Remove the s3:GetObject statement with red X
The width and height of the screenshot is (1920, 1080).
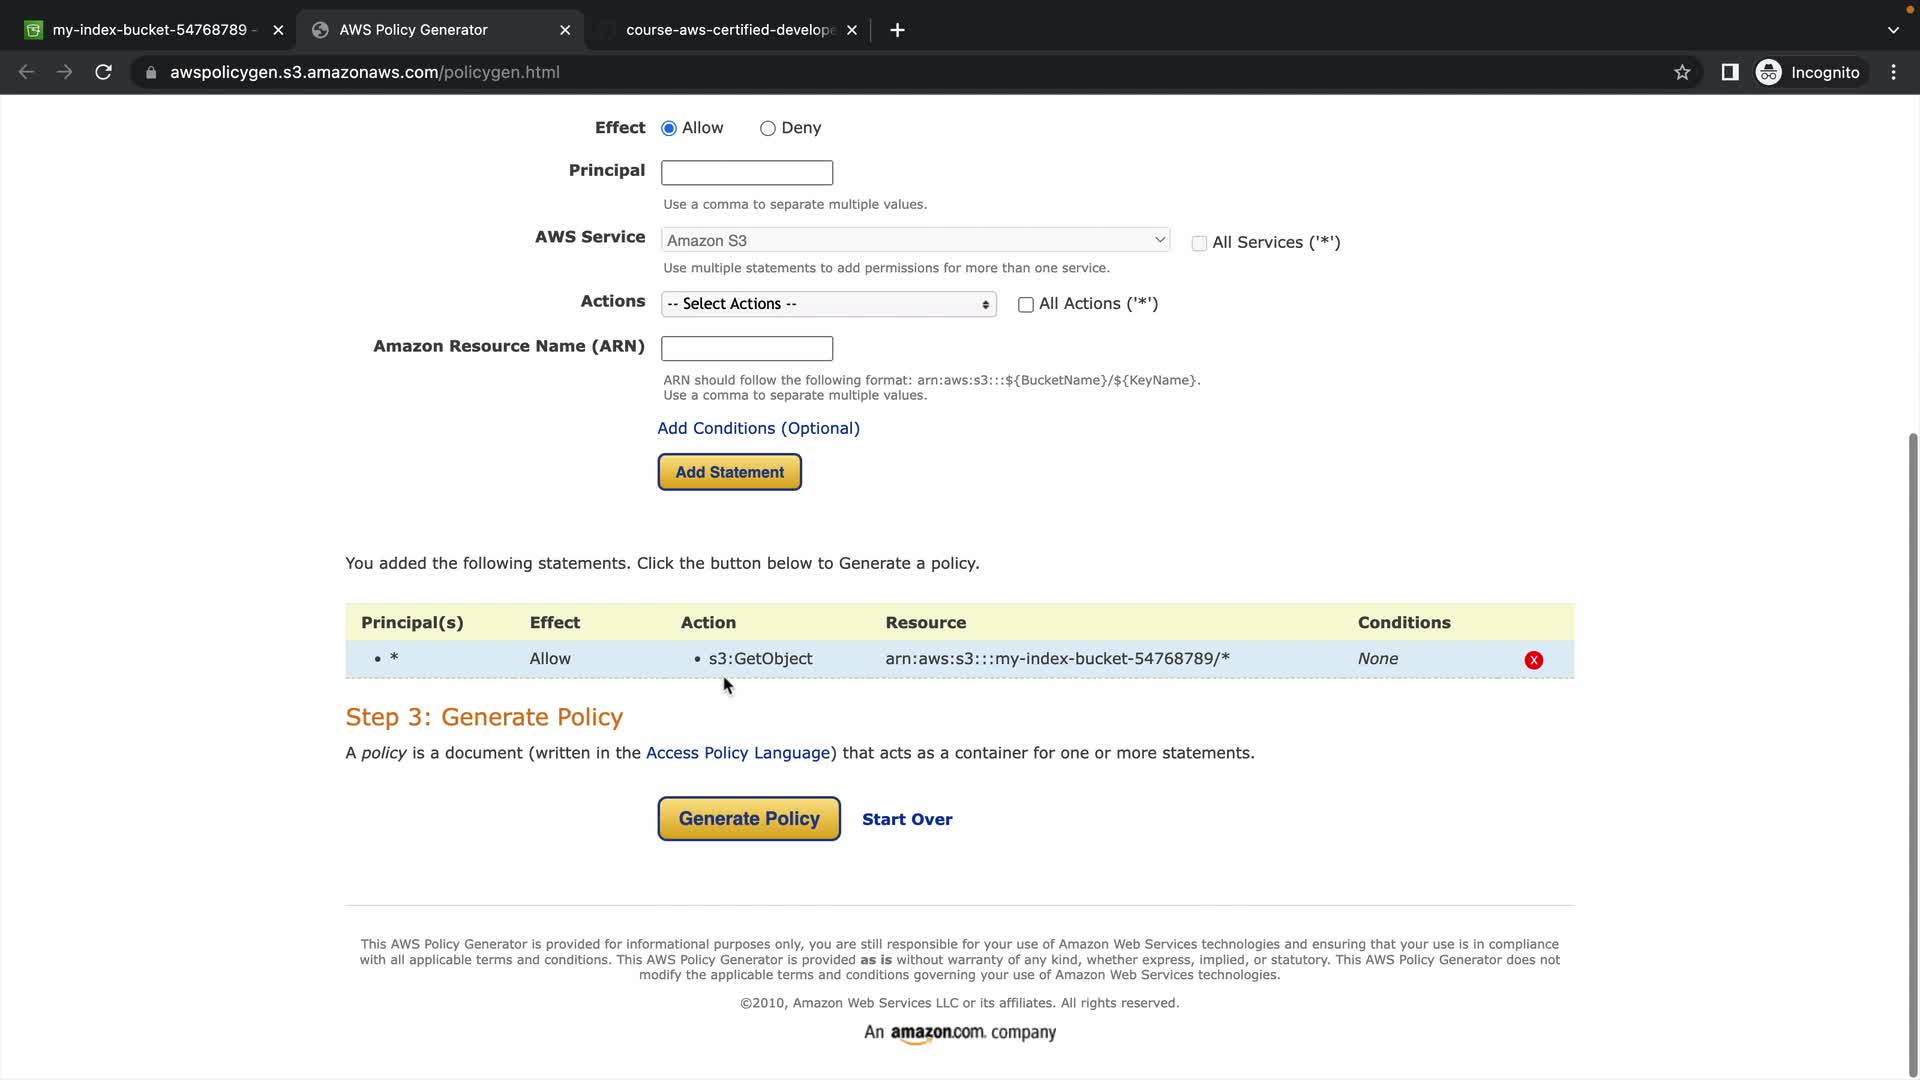tap(1533, 660)
